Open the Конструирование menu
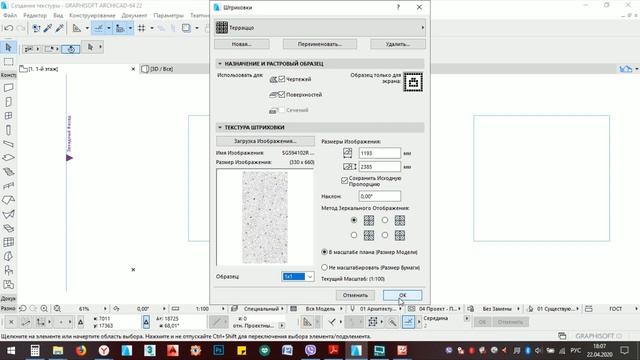The width and height of the screenshot is (640, 360). pos(92,16)
